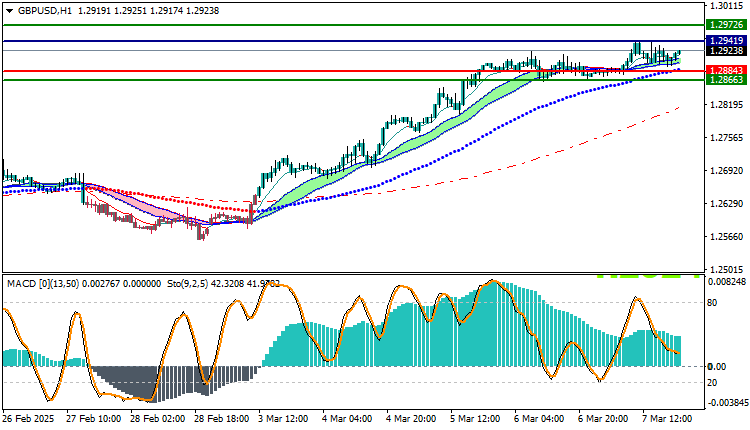
Task: Click the -0.003845 indicator scale value
Action: 727,403
